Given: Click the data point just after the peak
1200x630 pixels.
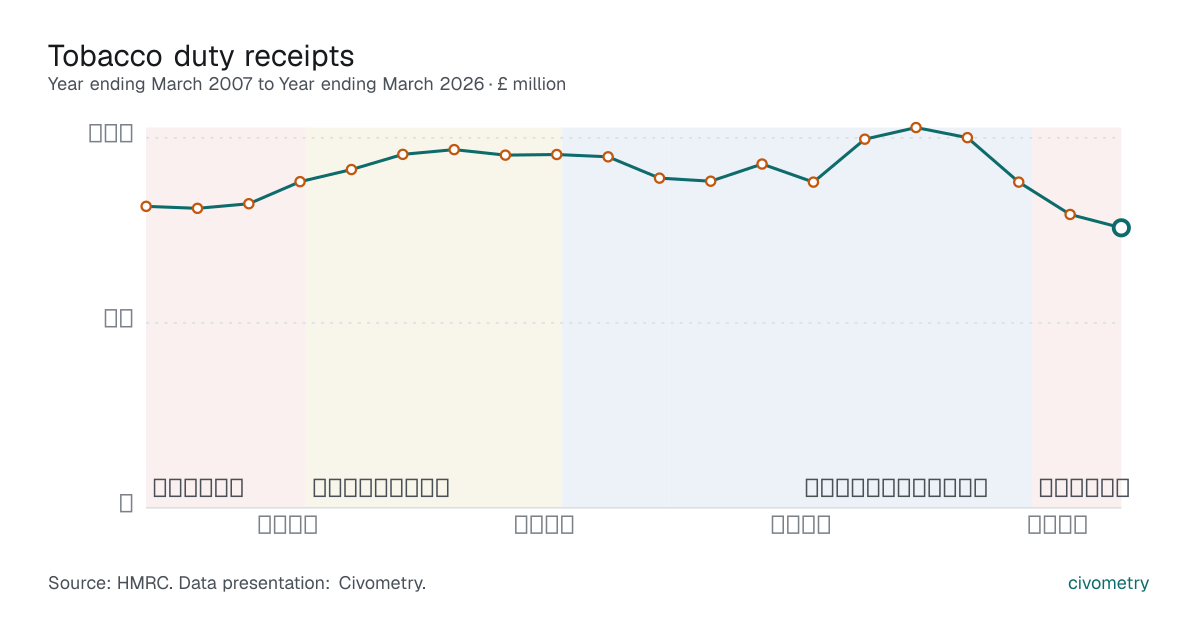Looking at the screenshot, I should click(x=967, y=138).
